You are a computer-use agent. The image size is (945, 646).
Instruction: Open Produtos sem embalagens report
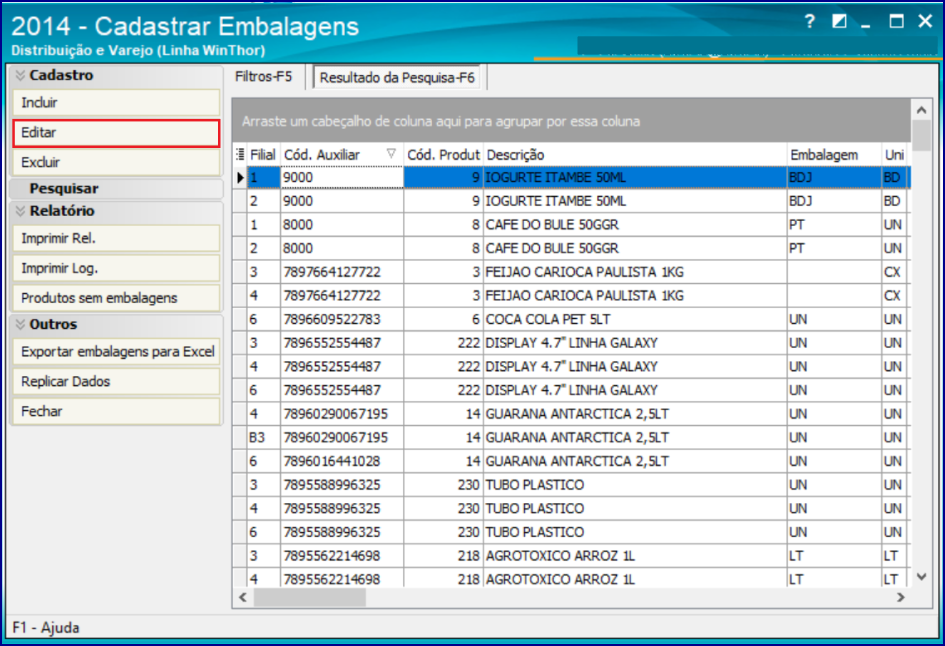[x=116, y=298]
